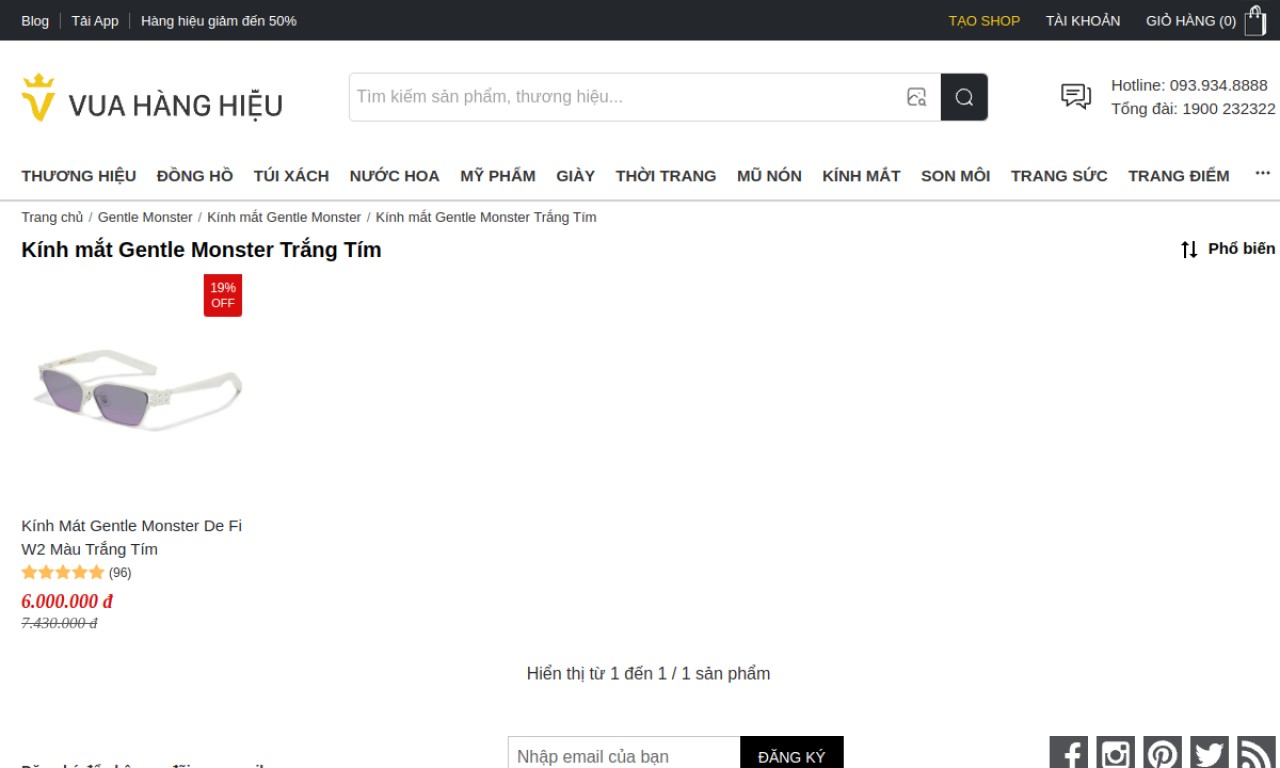
Task: Go to Gentle Monster breadcrumb
Action: (x=145, y=217)
